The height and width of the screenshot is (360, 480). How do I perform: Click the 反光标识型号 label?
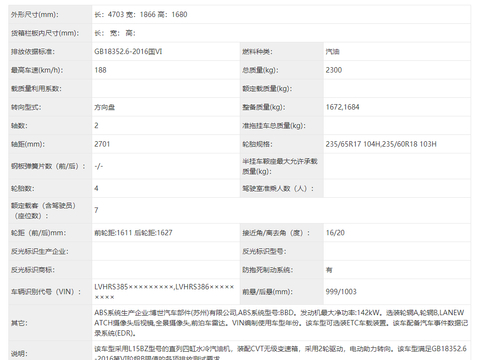[x=264, y=251]
